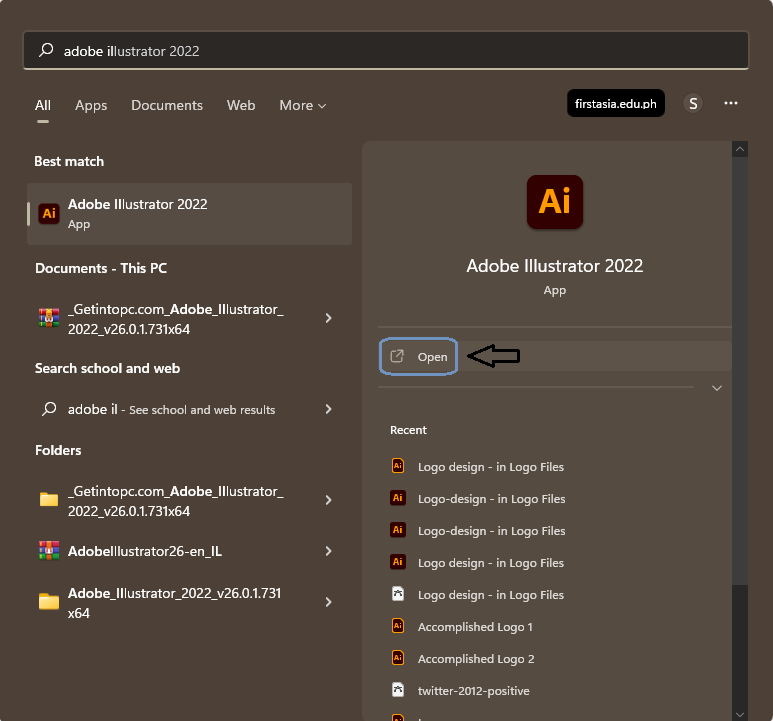Click Ai icon beside Accomplished Logo 2
Screen dimensions: 773x721
[x=398, y=658]
